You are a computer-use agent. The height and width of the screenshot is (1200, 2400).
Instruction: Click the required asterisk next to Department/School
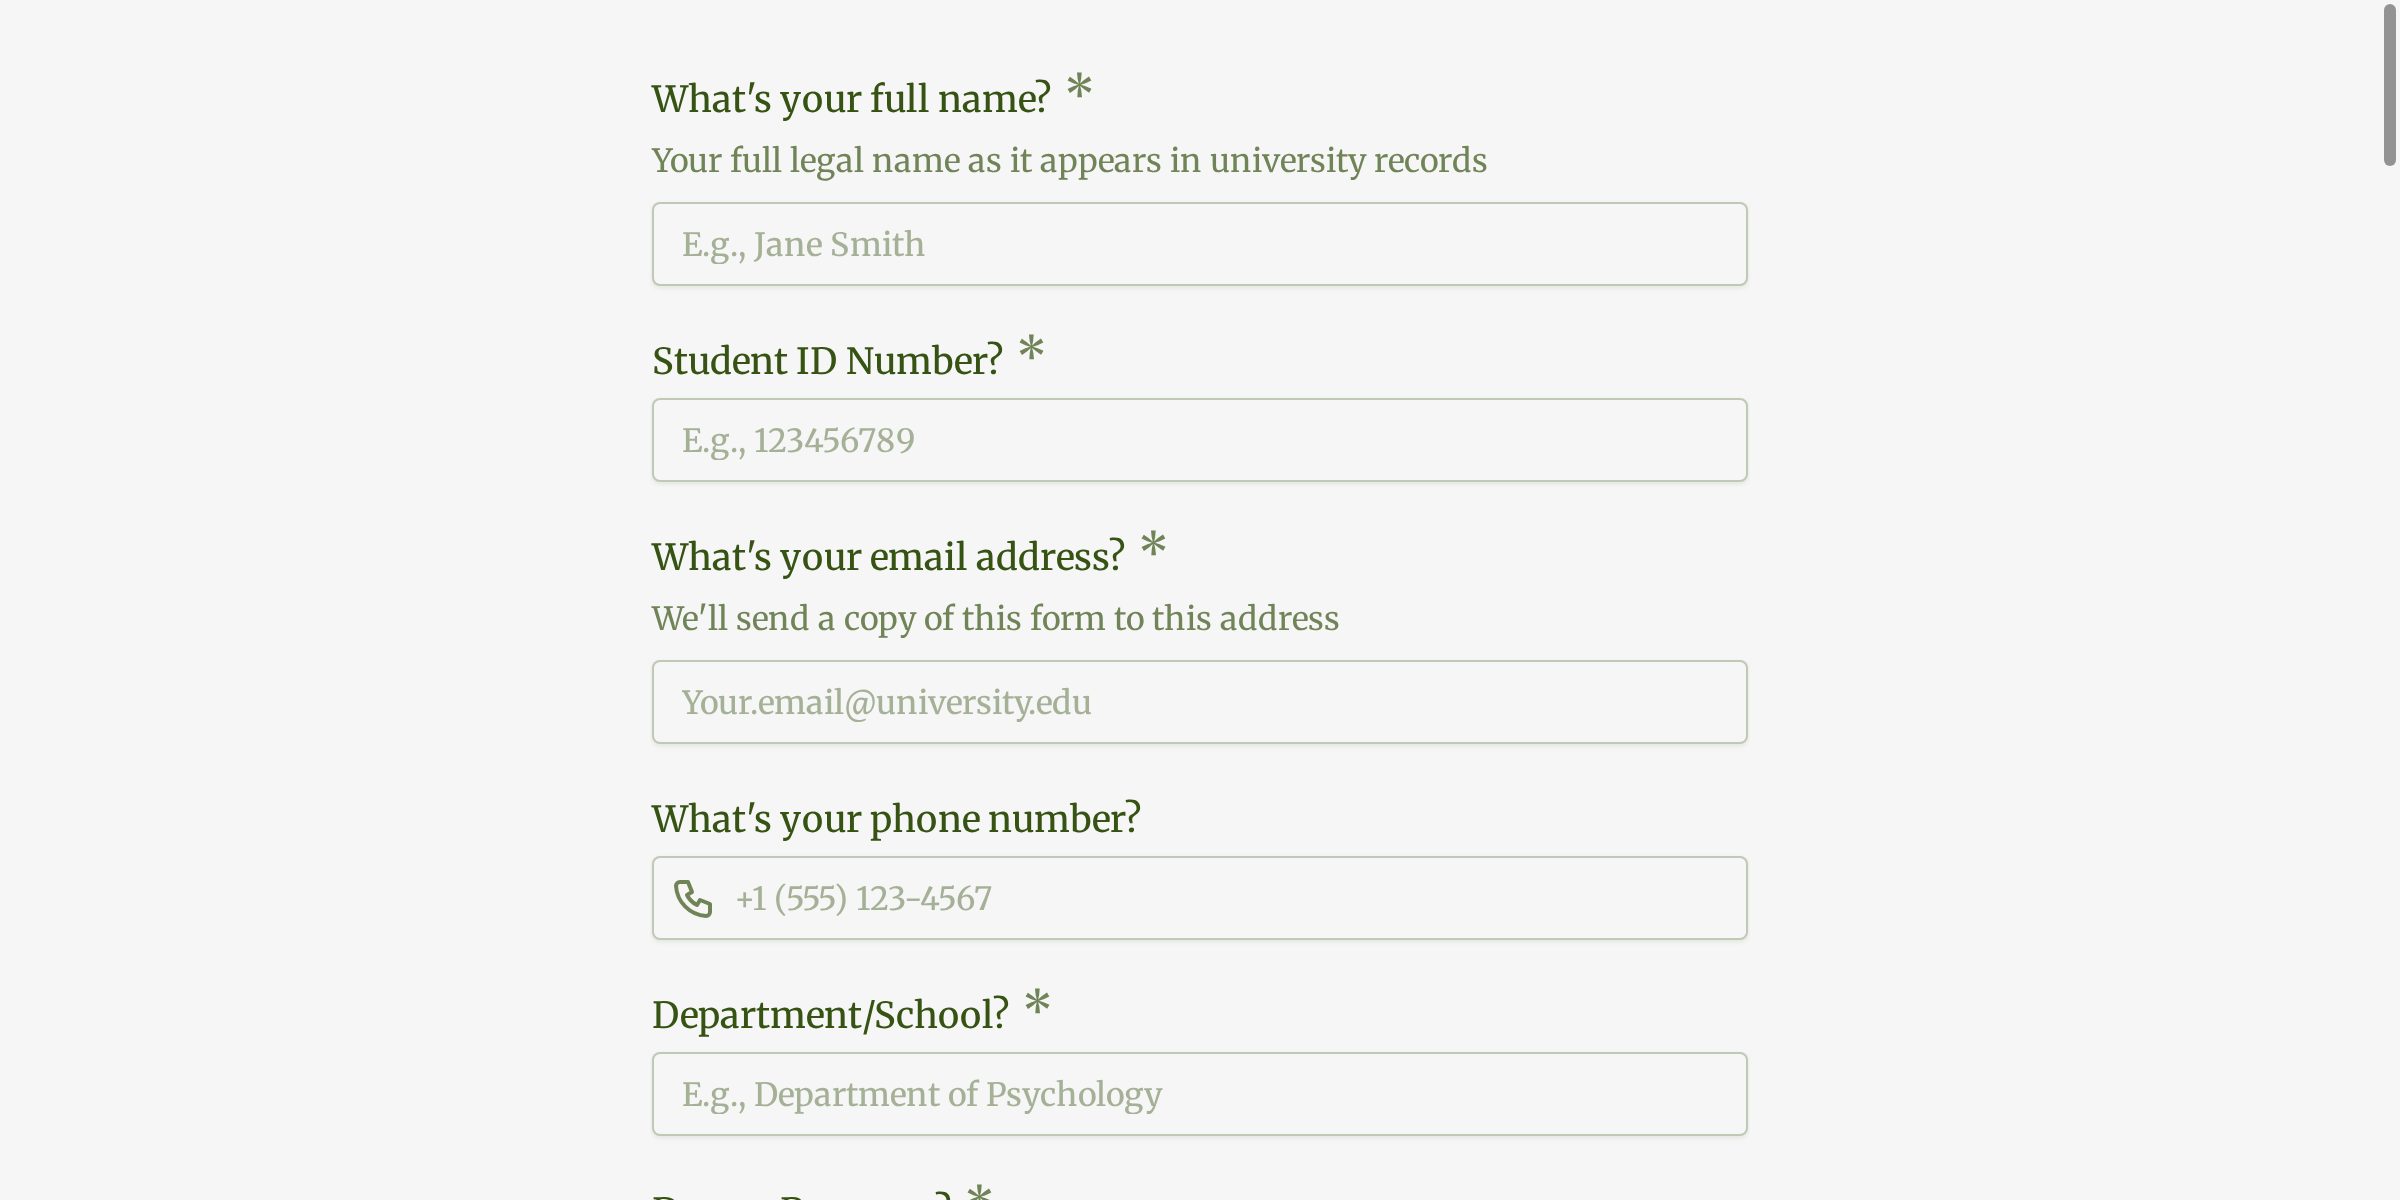tap(1037, 1005)
